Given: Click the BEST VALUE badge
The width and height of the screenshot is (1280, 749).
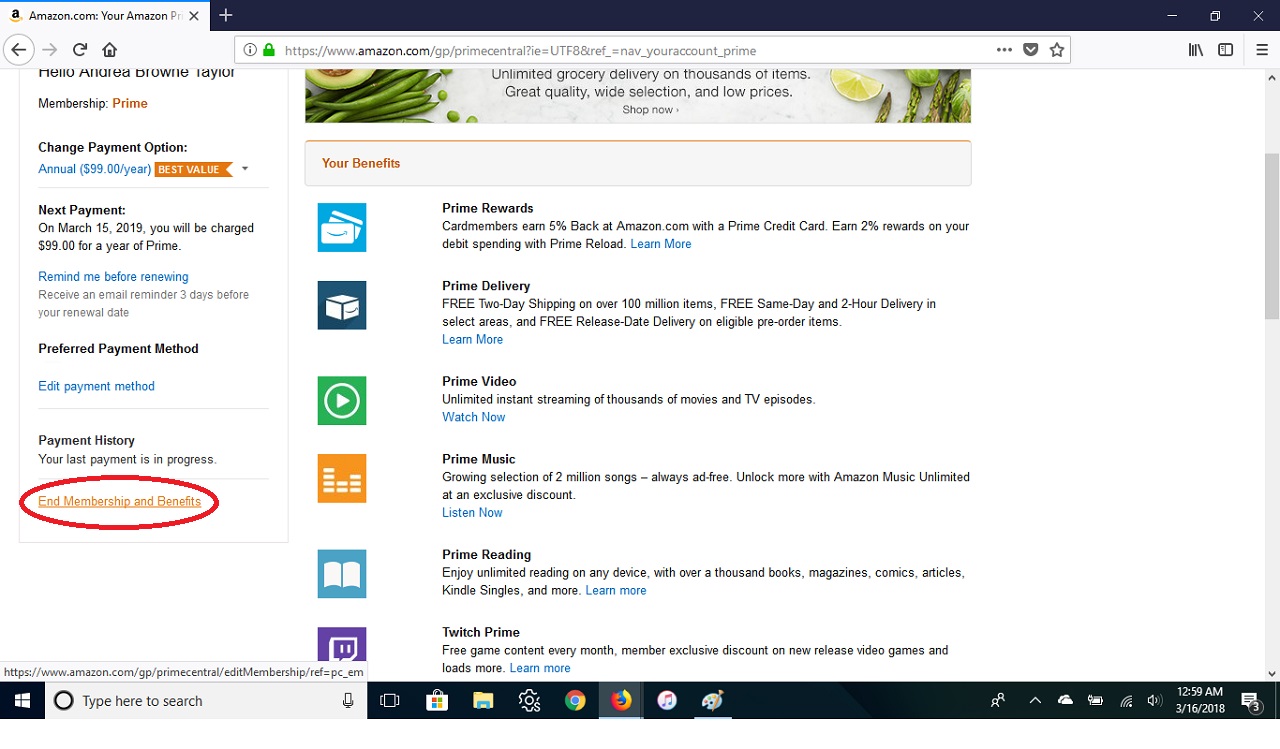Looking at the screenshot, I should pyautogui.click(x=192, y=169).
